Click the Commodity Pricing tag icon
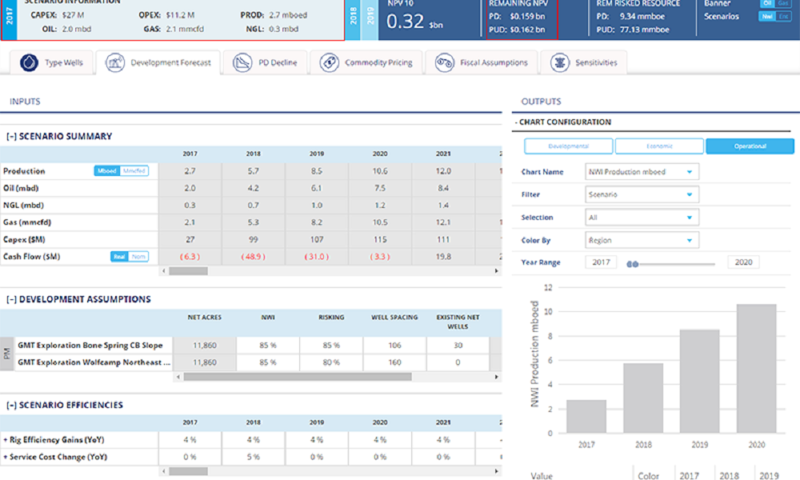Screen dimensions: 800x480 click(x=329, y=63)
